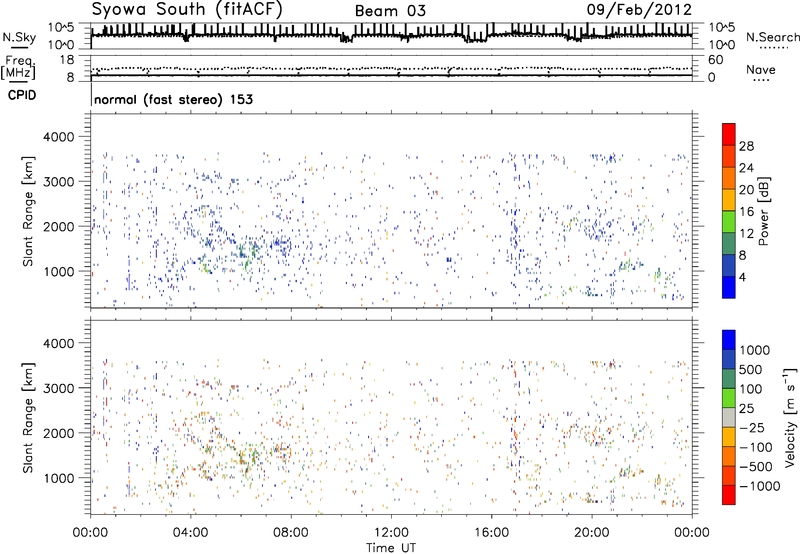Click 'normal (fast stereo) 153' text
This screenshot has height=554, width=800.
(x=173, y=99)
